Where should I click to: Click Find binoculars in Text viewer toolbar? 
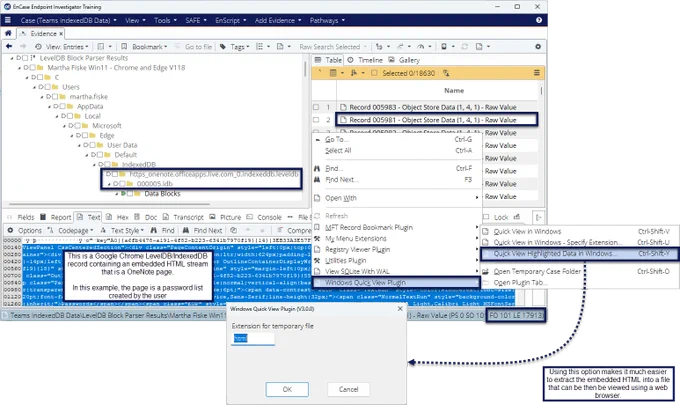click(x=154, y=230)
